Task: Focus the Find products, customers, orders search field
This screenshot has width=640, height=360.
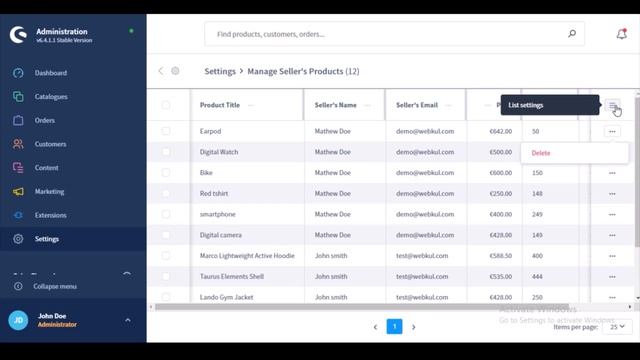Action: tap(394, 34)
